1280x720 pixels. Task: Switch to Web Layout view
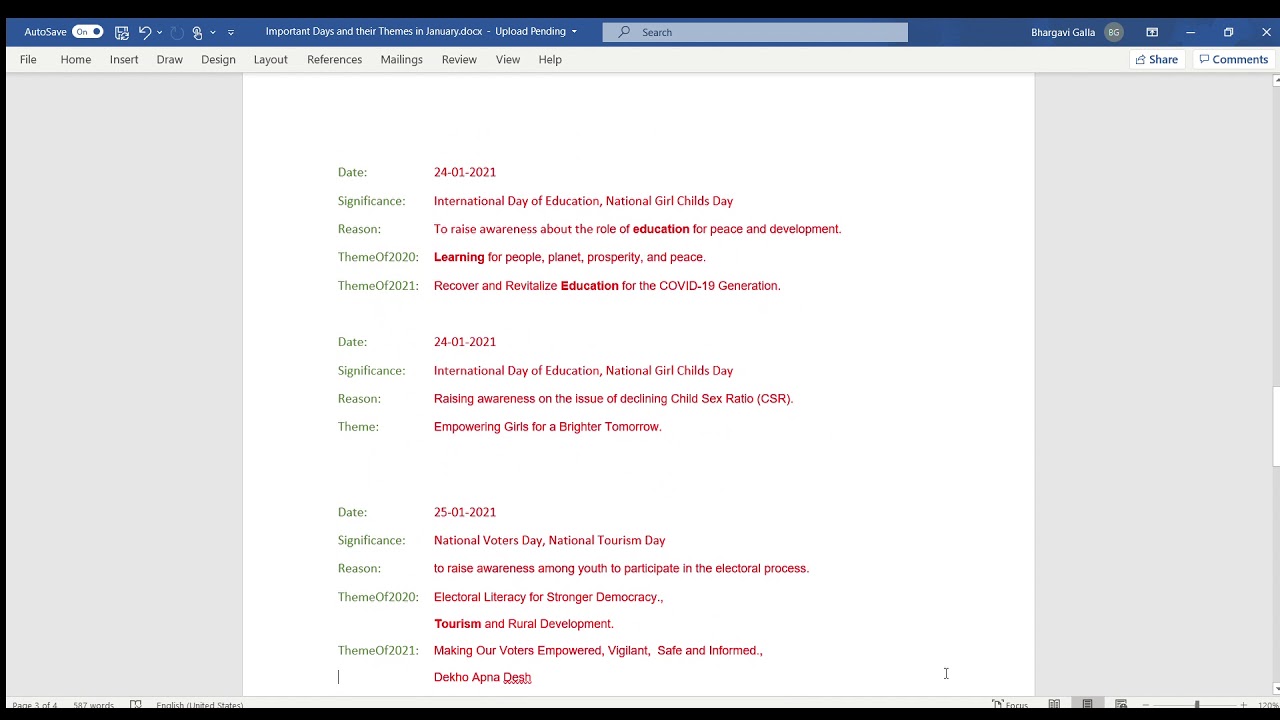point(1121,705)
